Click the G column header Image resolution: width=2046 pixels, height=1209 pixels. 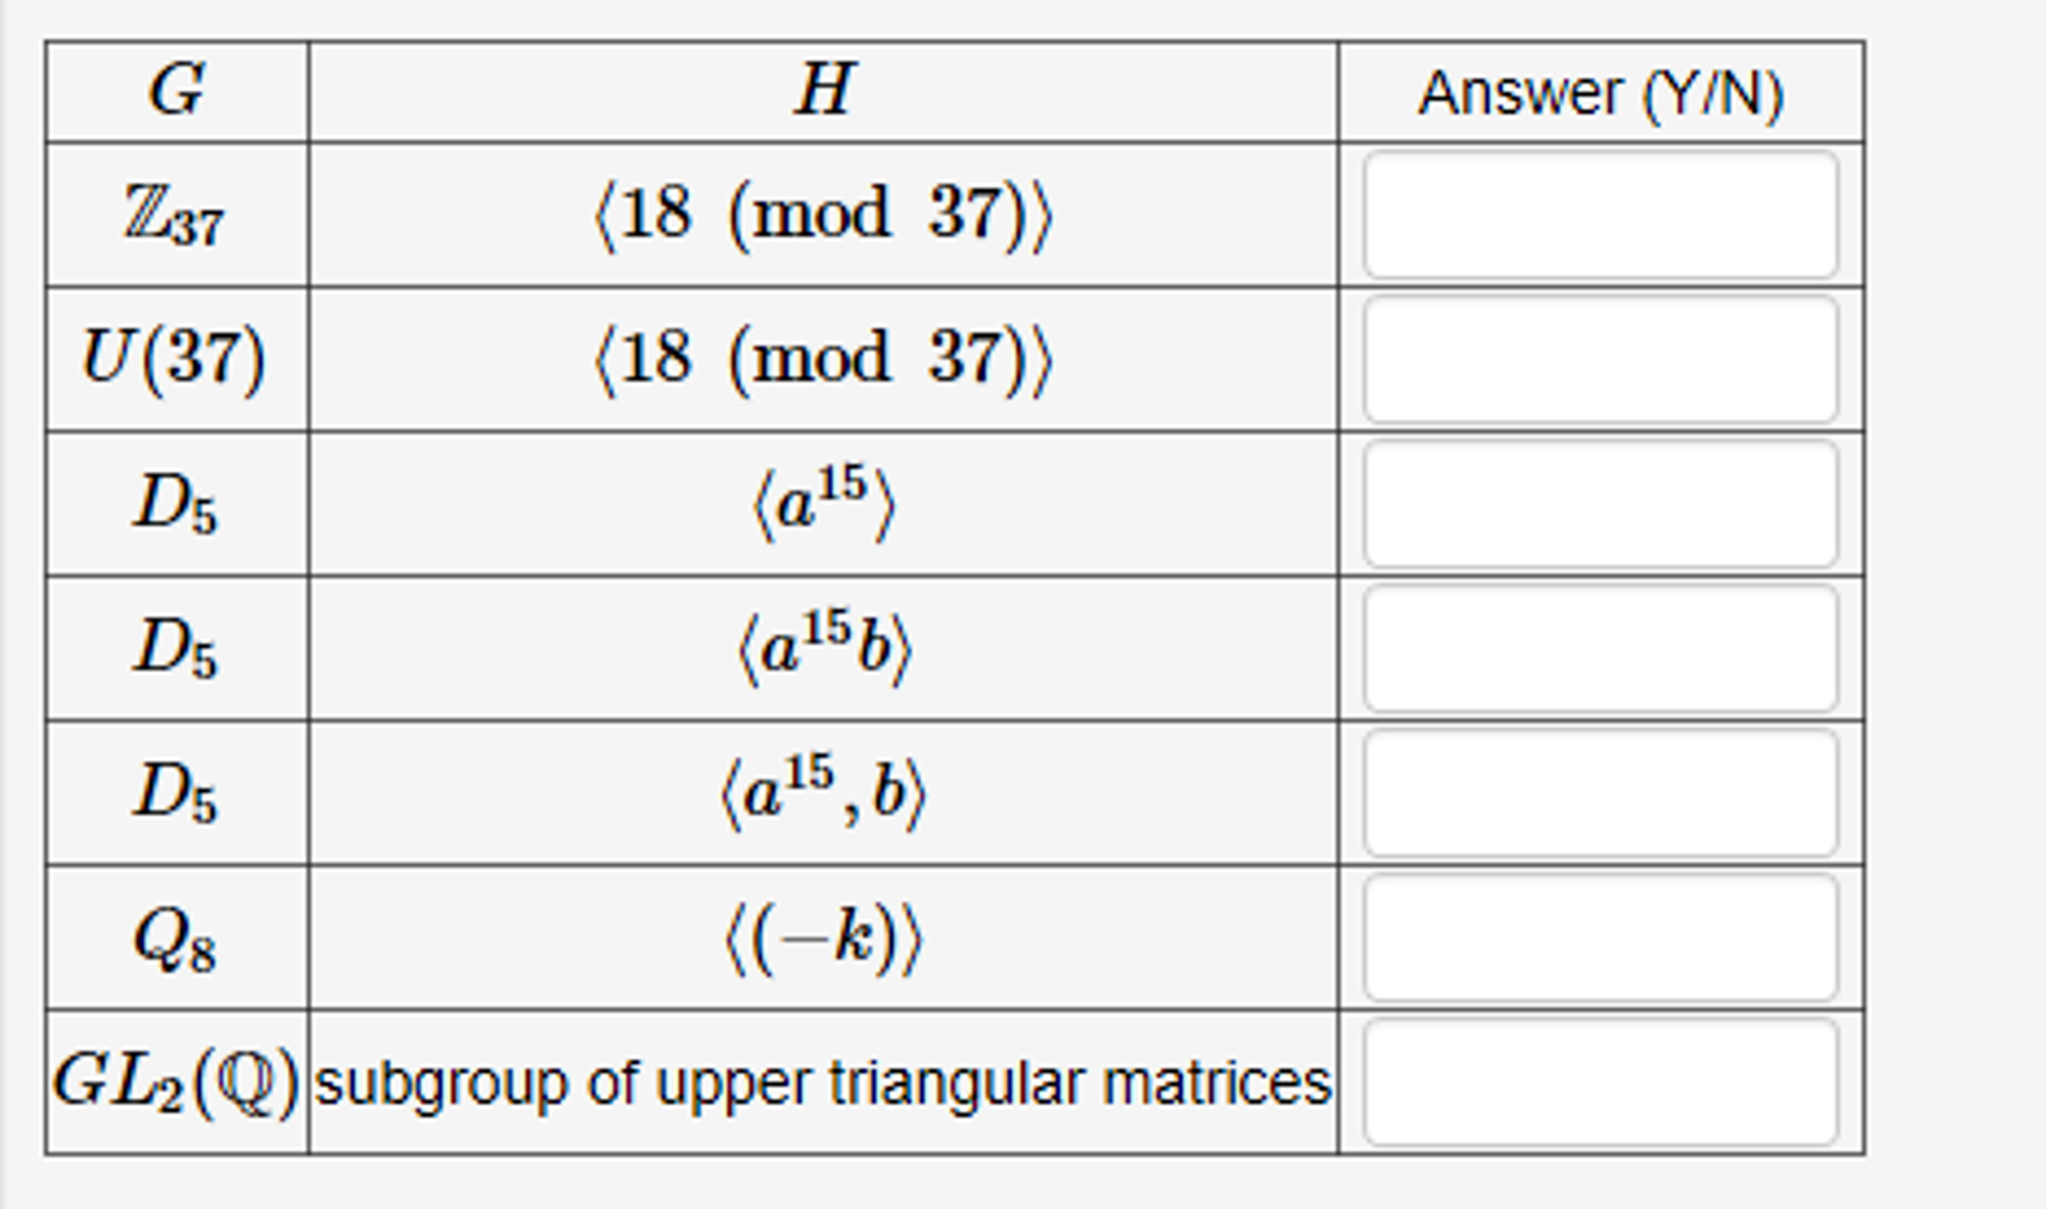[175, 90]
